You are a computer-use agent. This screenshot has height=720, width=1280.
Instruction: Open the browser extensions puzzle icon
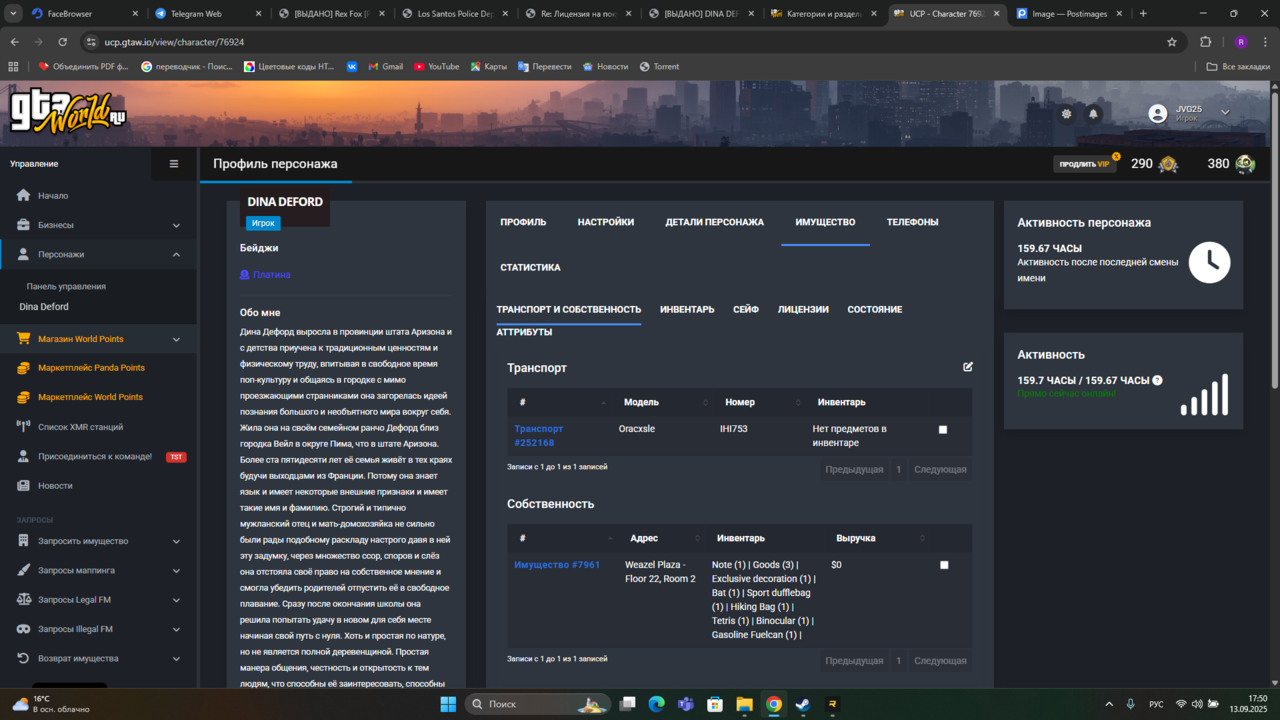coord(1205,42)
